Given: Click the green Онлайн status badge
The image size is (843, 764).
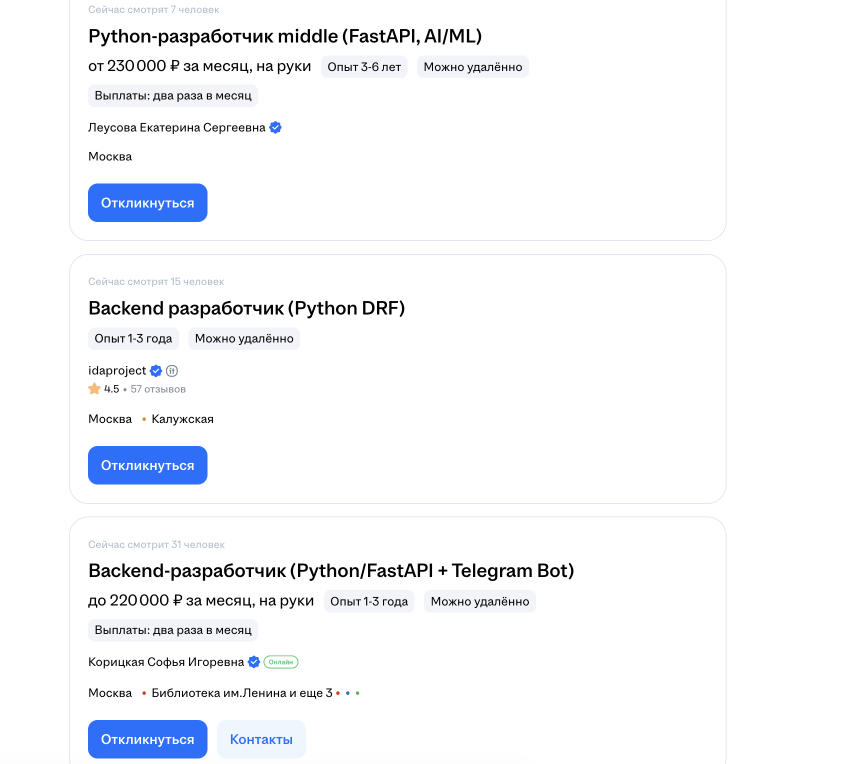Looking at the screenshot, I should [279, 662].
